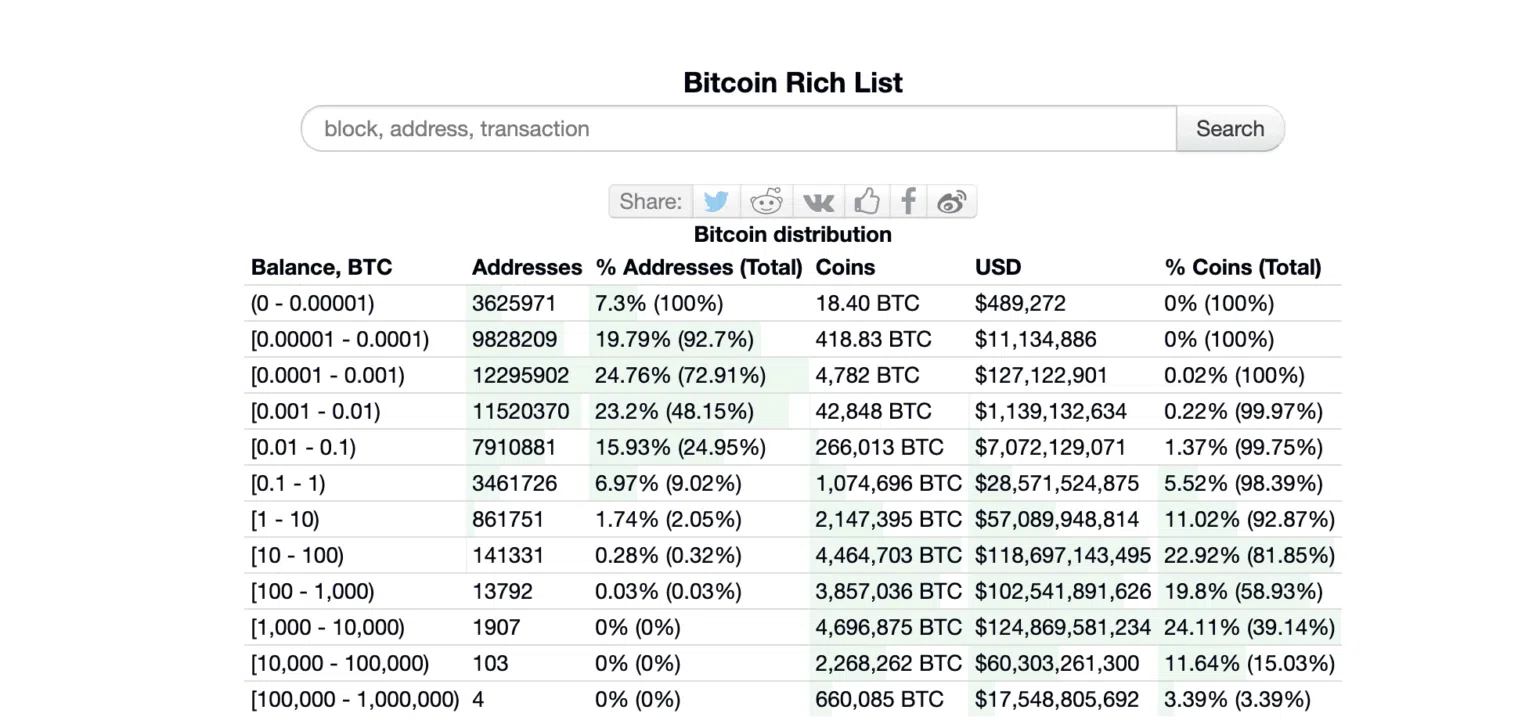The image size is (1536, 717).
Task: Click the 15.93% (24.95%) cell
Action: 680,447
